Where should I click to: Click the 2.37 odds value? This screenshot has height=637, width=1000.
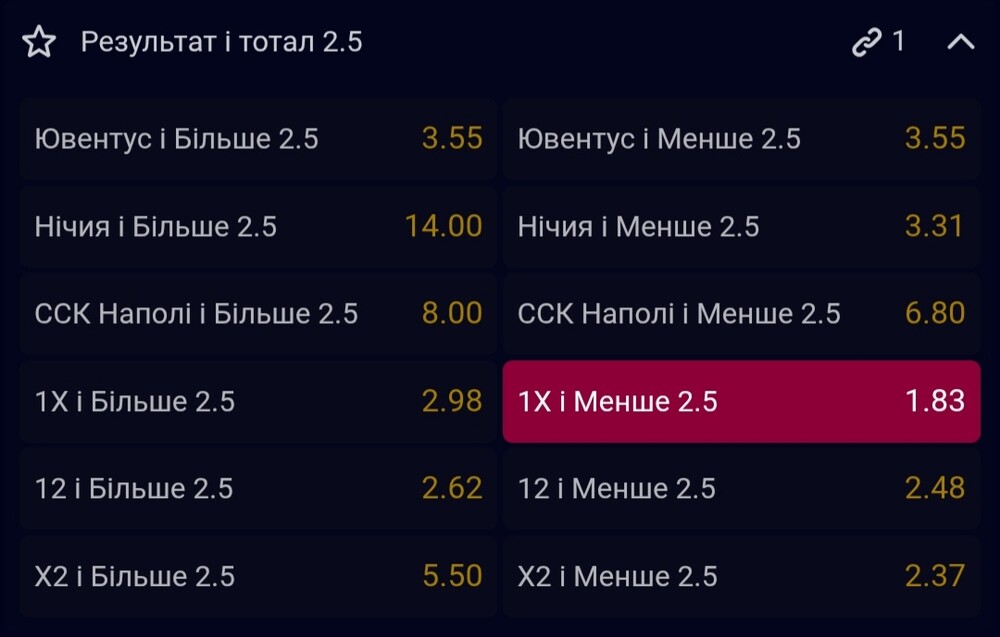935,577
